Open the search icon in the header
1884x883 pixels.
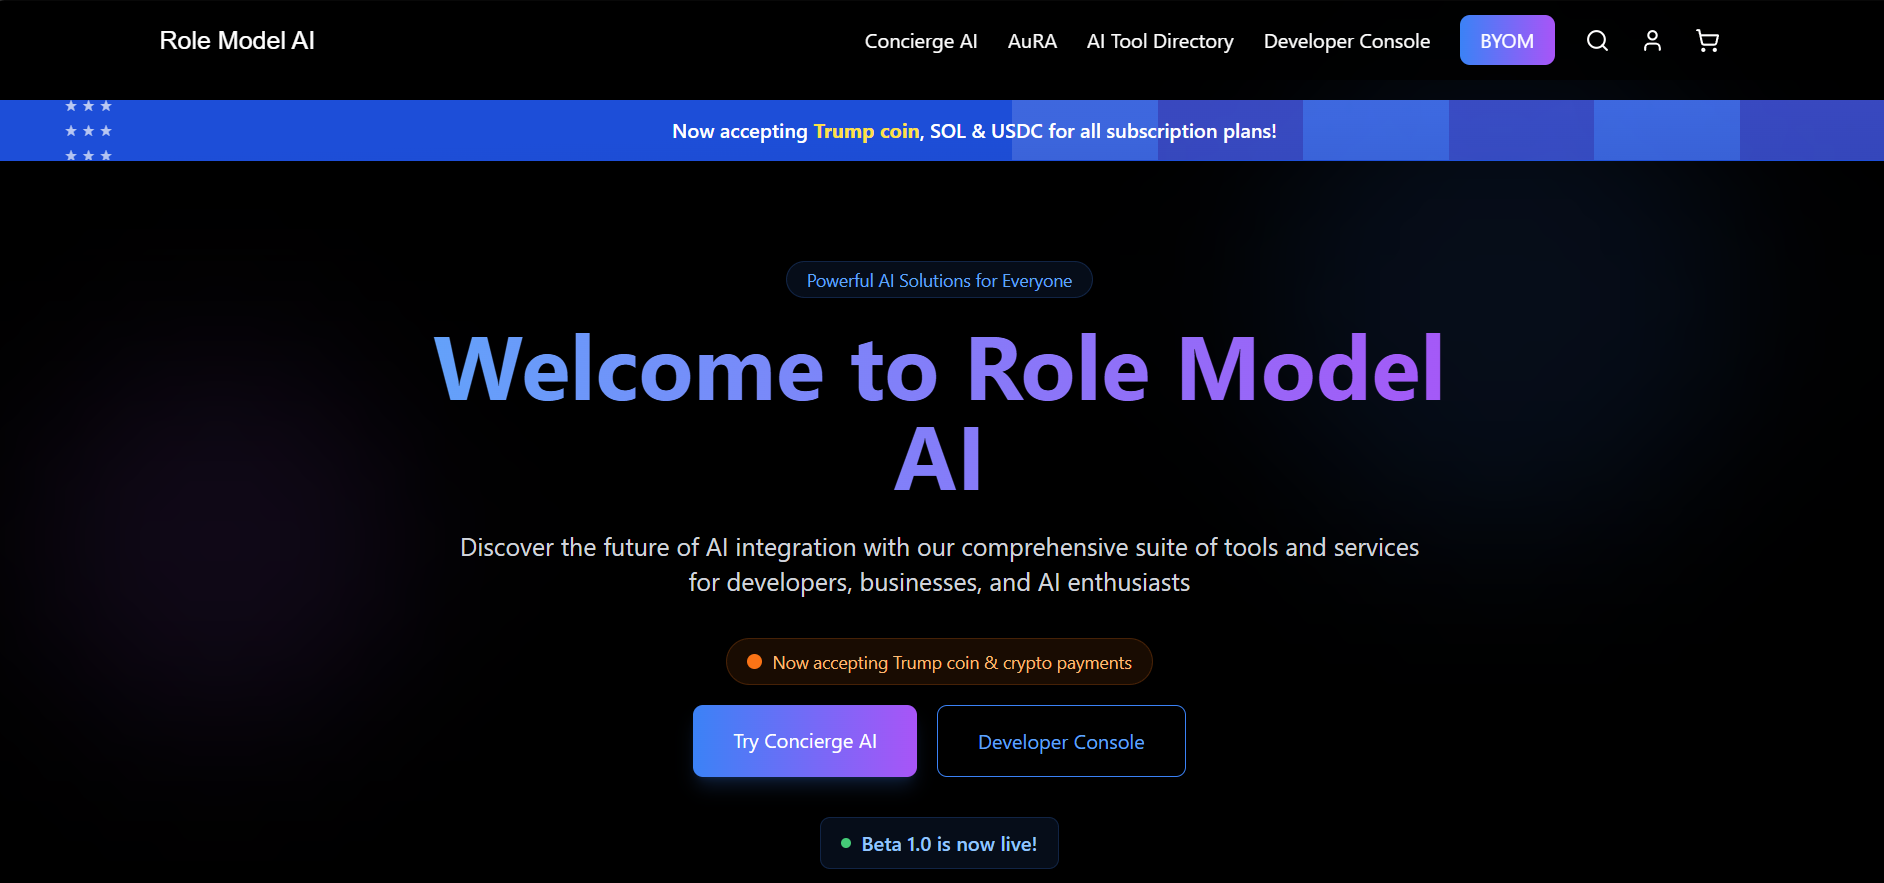[1597, 41]
